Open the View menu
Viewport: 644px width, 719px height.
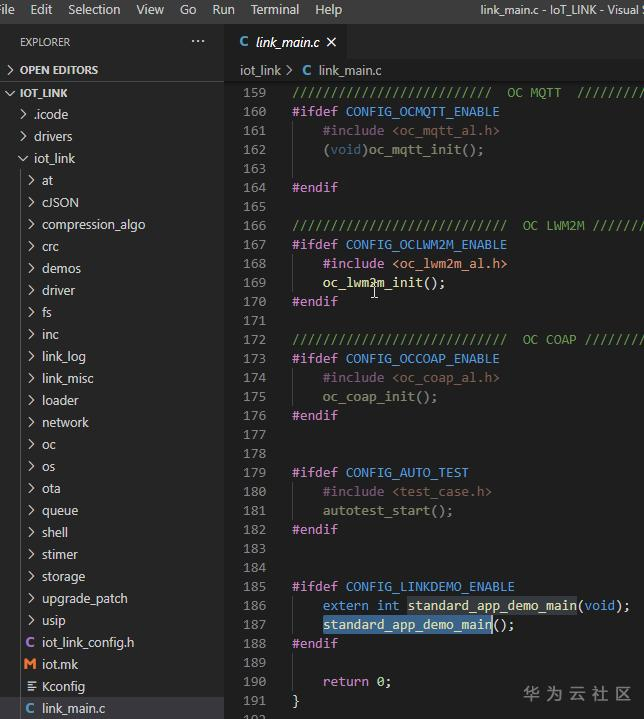[150, 10]
